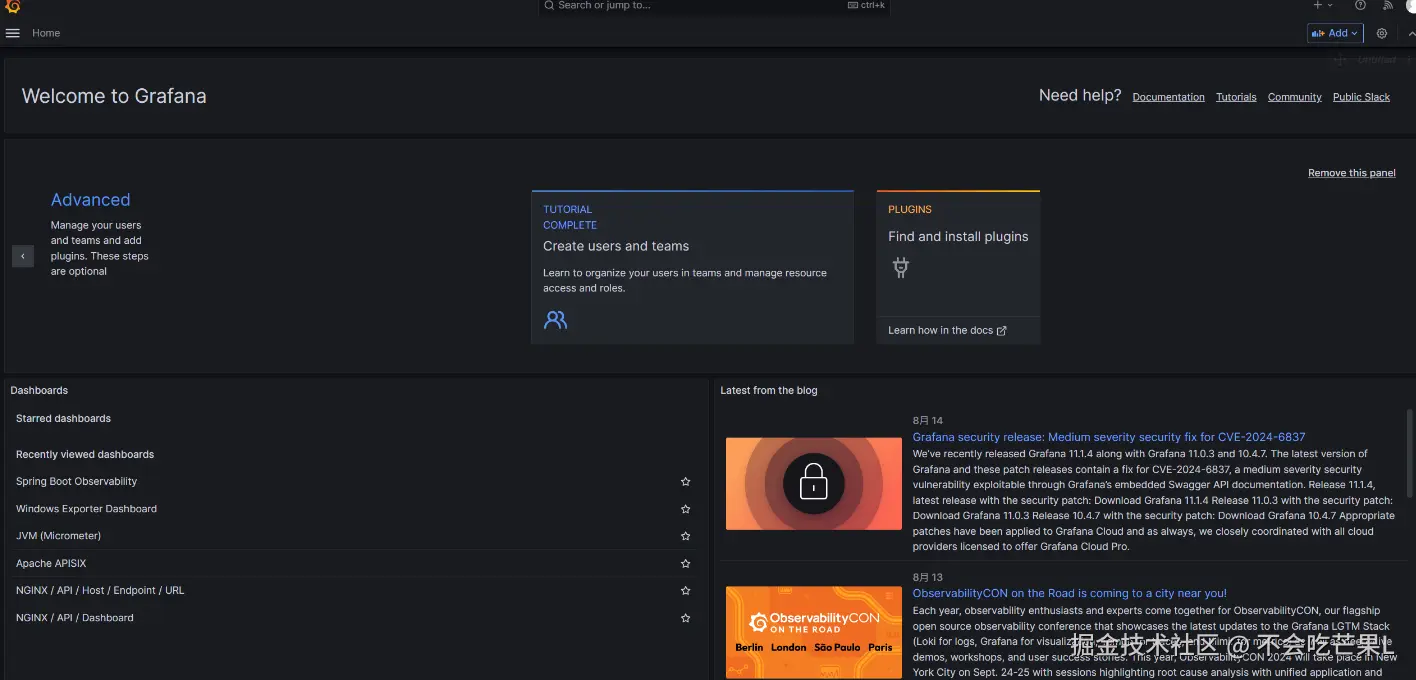Open the user profile avatar
1416x680 pixels.
[x=1411, y=5]
